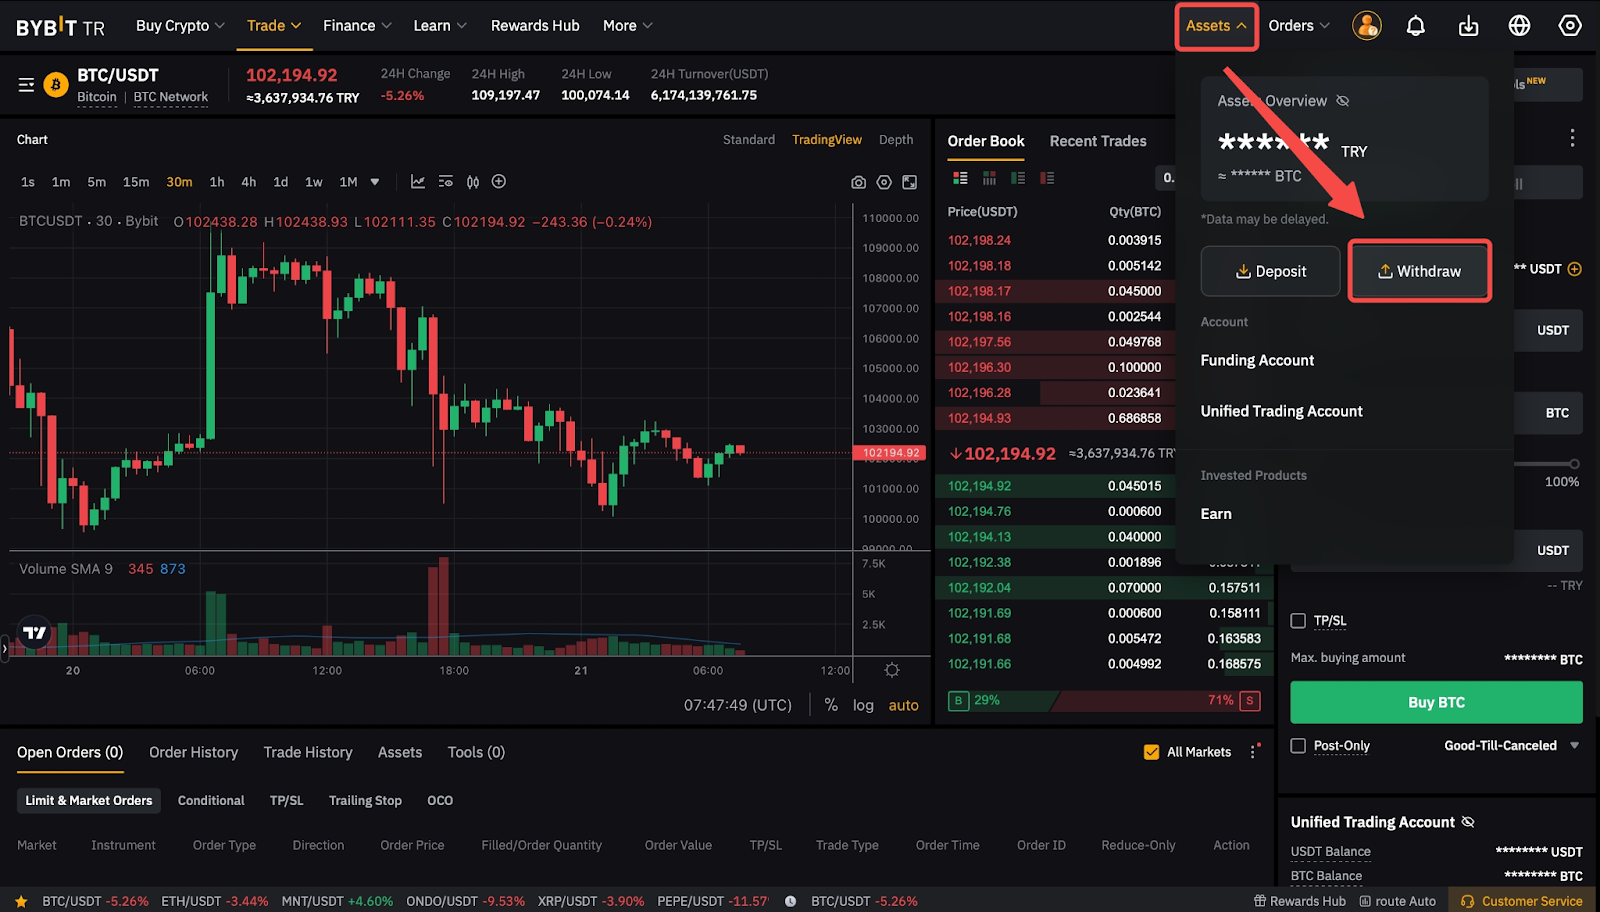Open the app download icon

[1468, 26]
